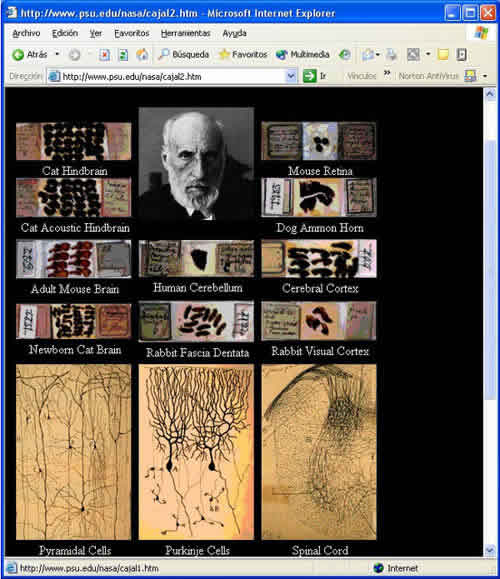Click the Vínculos links bar label
Viewport: 500px width, 579px height.
click(362, 76)
